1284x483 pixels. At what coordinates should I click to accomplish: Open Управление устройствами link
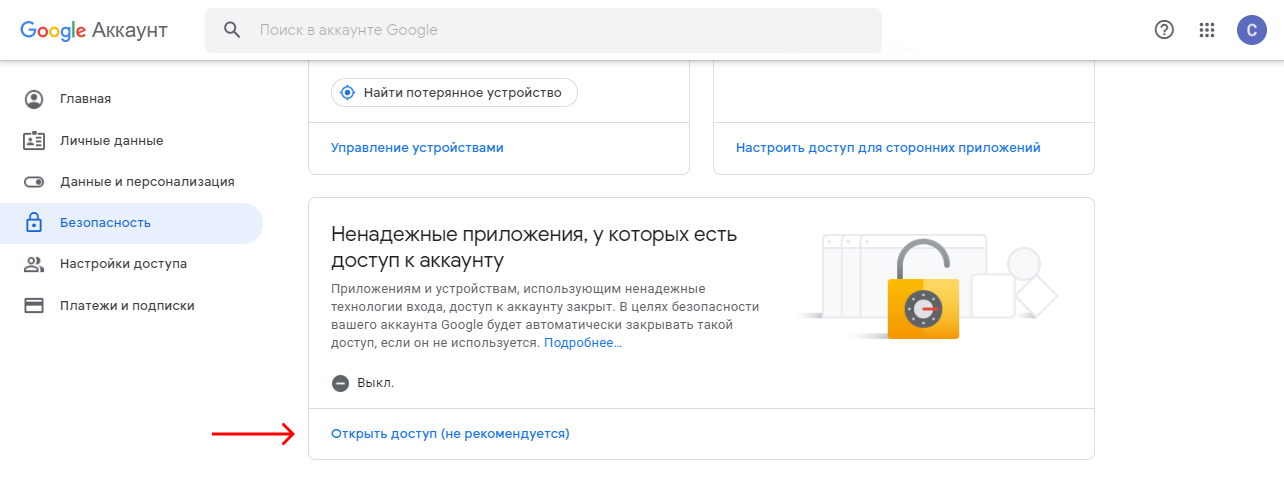(x=417, y=147)
